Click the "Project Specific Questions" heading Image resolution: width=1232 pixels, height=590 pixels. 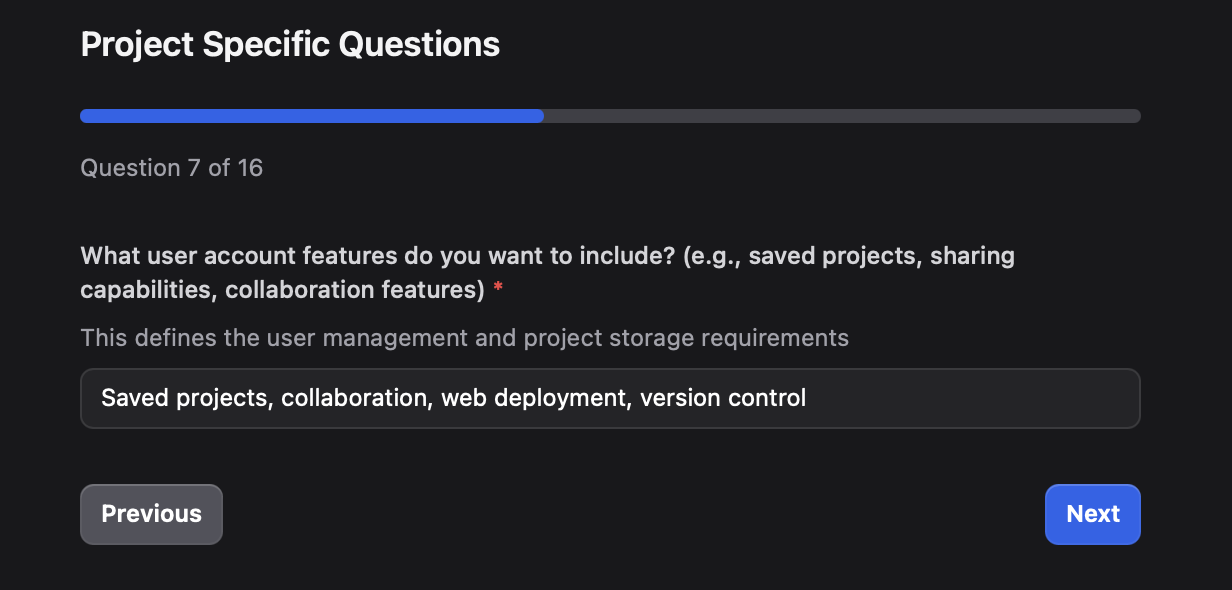pos(290,44)
